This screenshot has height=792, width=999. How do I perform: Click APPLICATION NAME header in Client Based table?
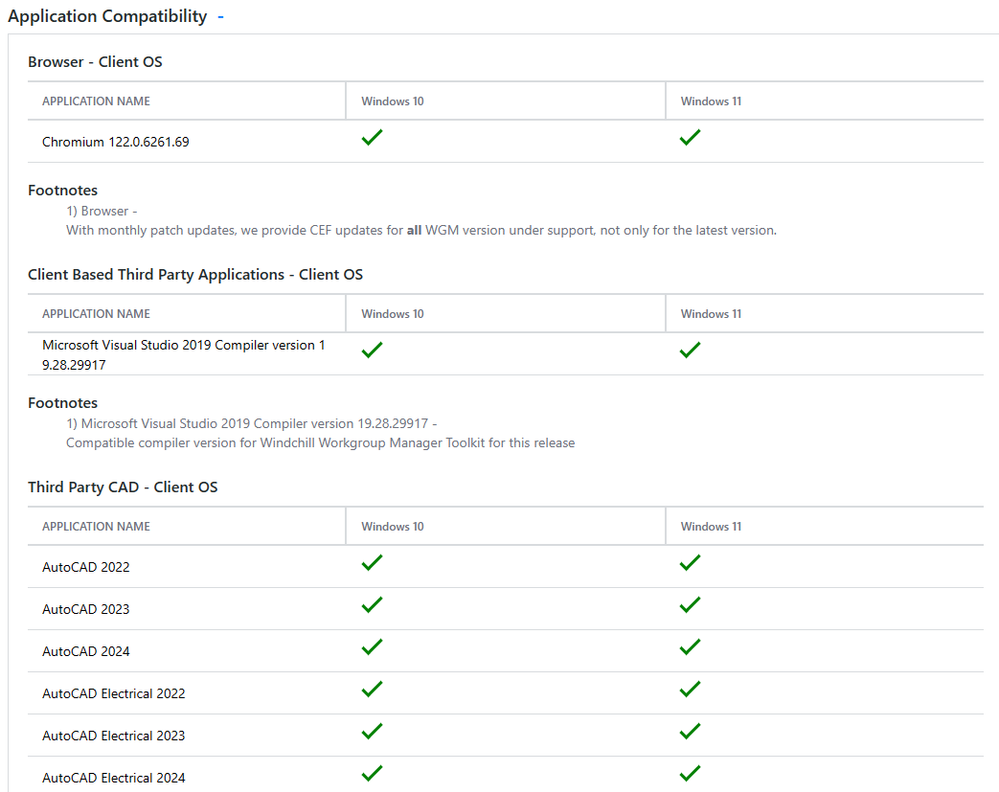click(96, 314)
